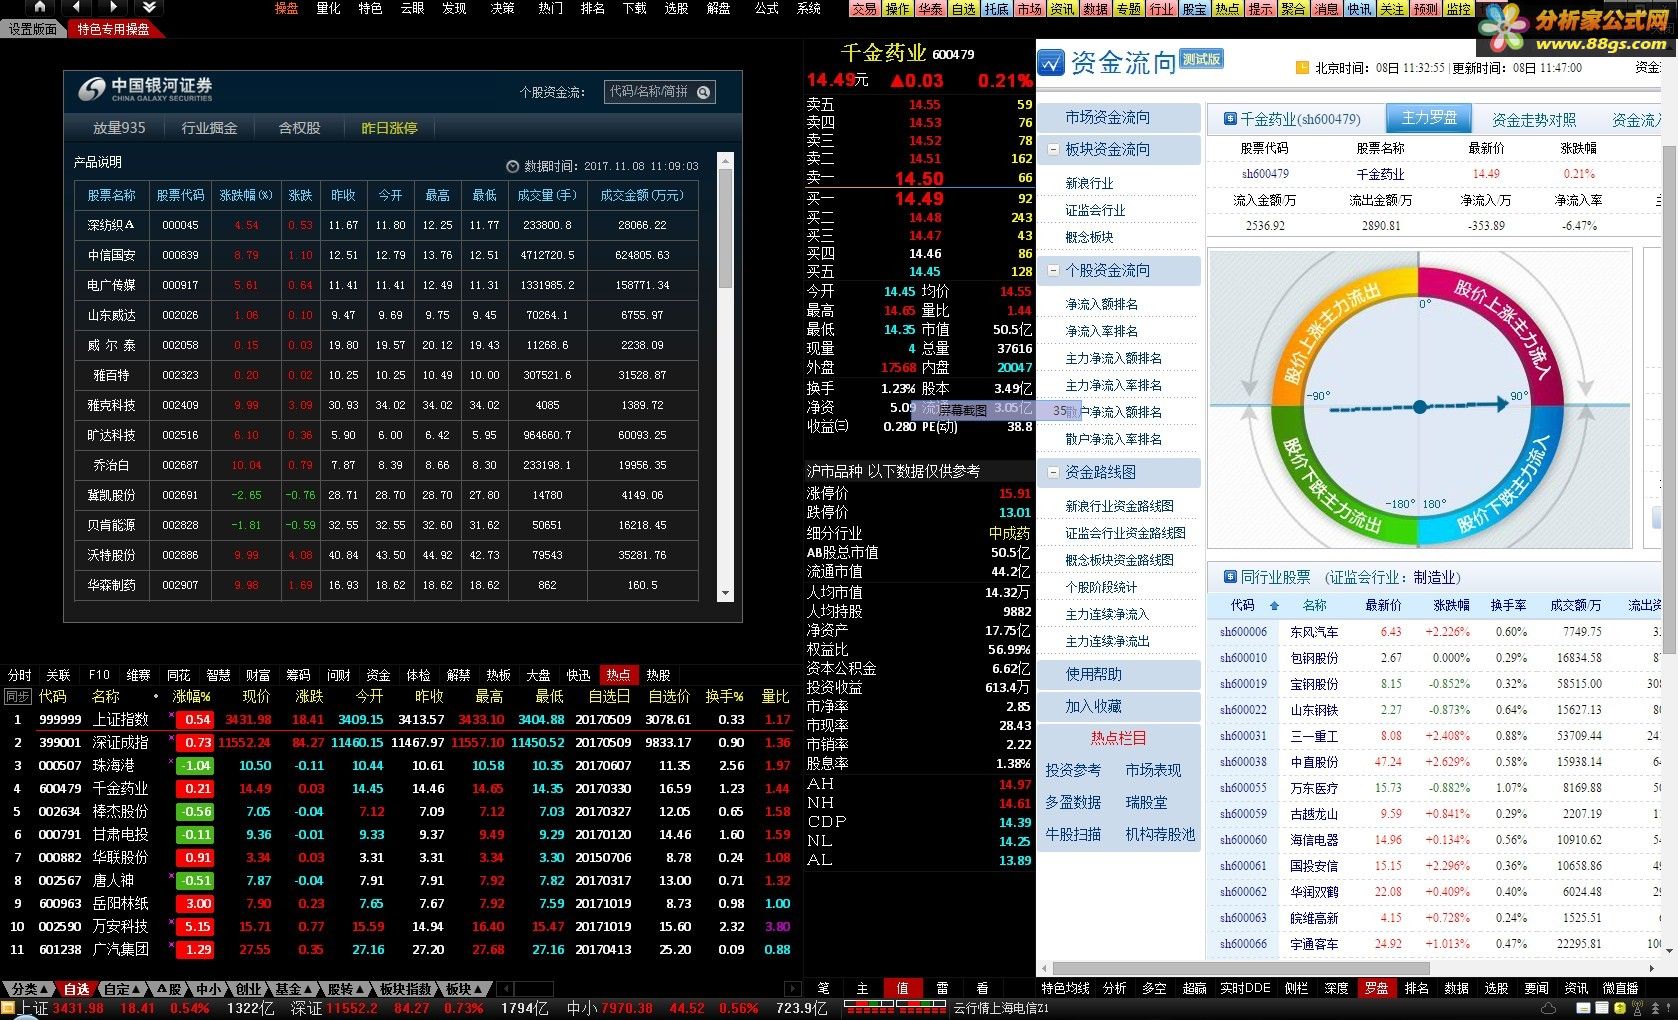Sort table by 成交量(手) column header
This screenshot has width=1678, height=1020.
547,195
